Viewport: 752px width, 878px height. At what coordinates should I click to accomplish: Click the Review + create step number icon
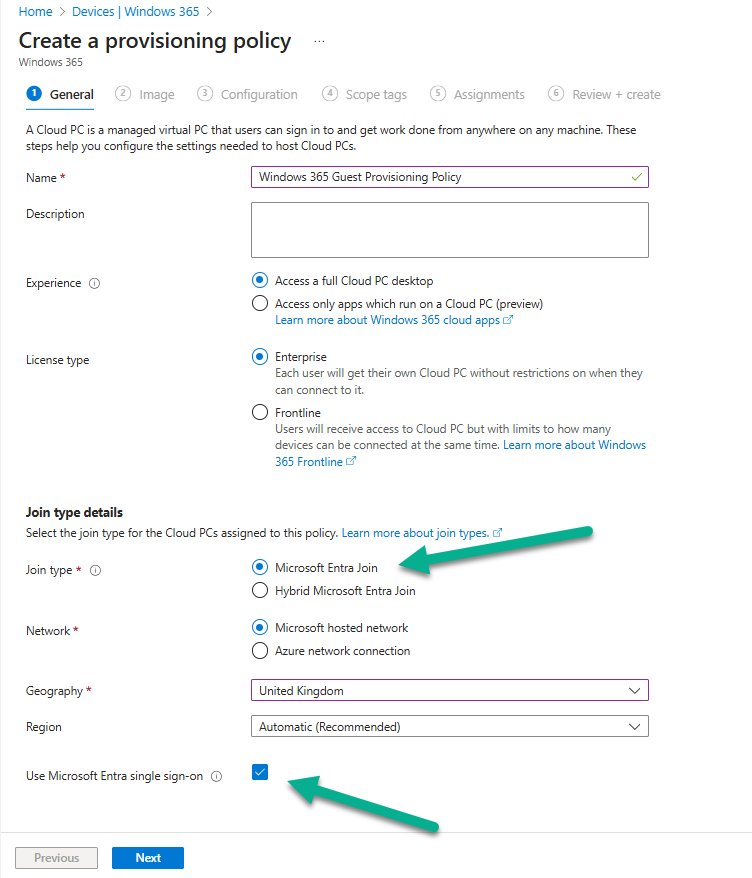(556, 94)
